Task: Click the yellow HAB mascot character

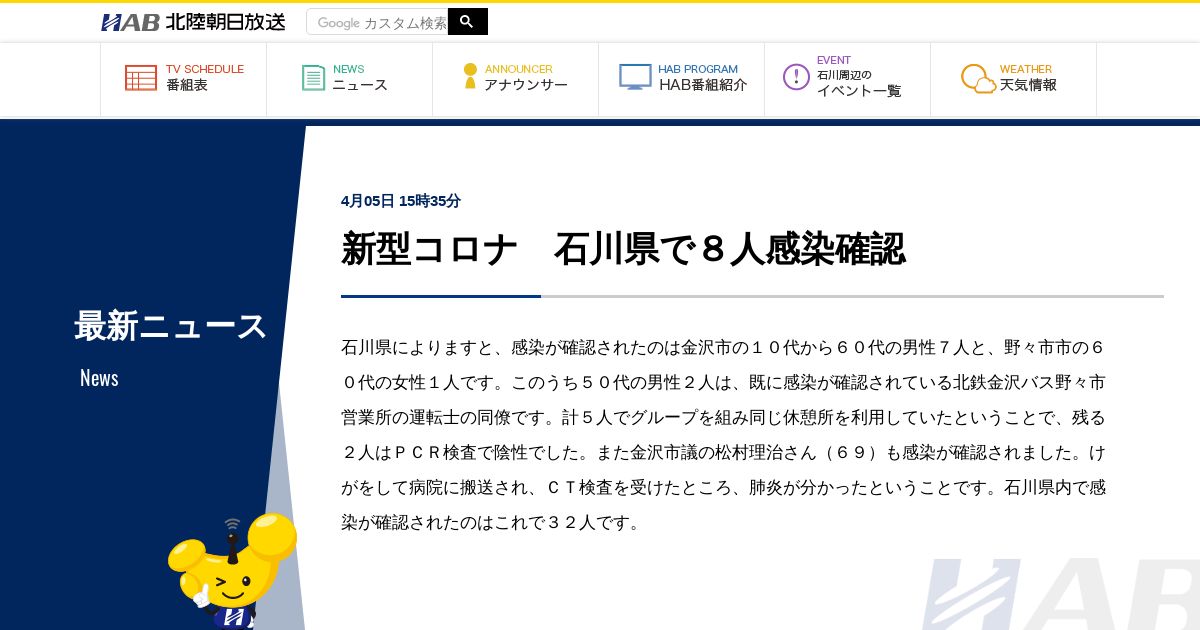Action: click(232, 572)
